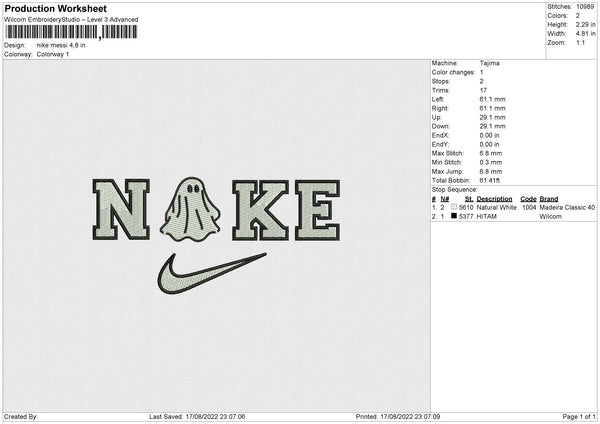Click the embroidered letter K
Viewport: 600px width, 424px height.
point(261,210)
